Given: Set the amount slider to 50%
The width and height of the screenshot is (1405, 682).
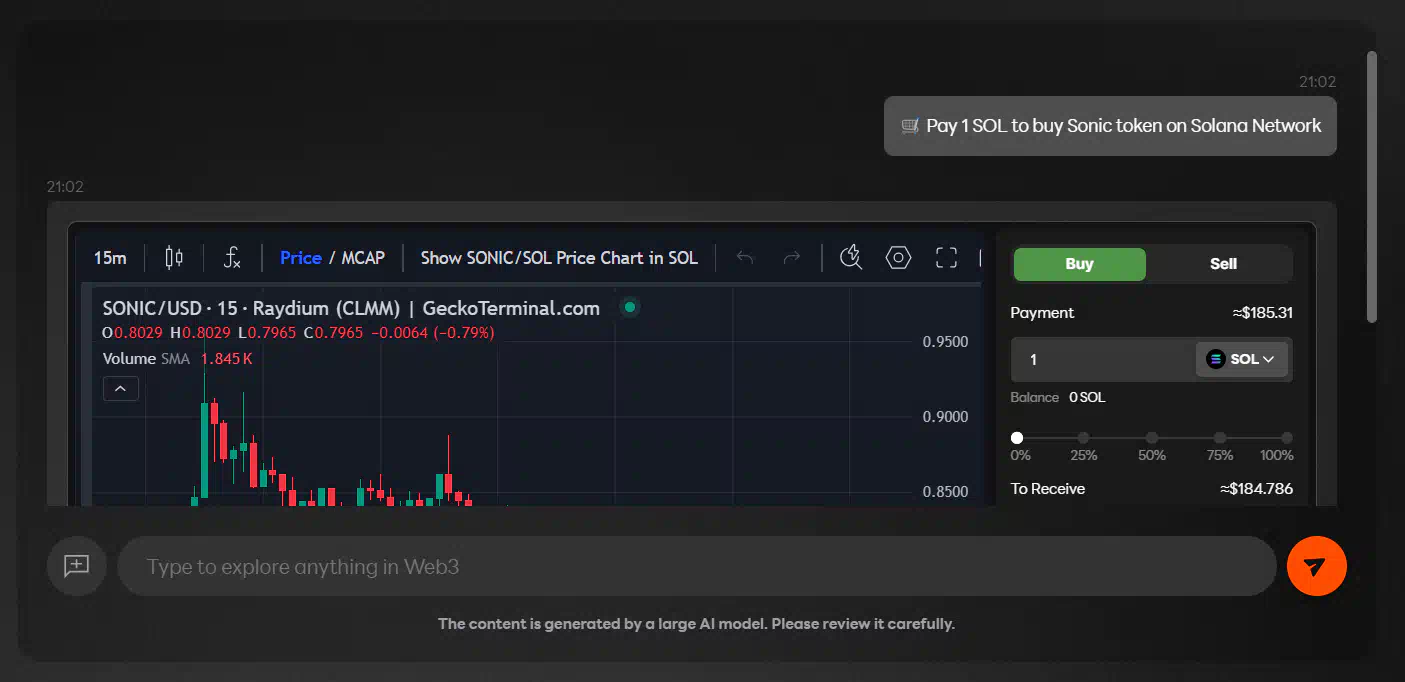Looking at the screenshot, I should click(1152, 438).
